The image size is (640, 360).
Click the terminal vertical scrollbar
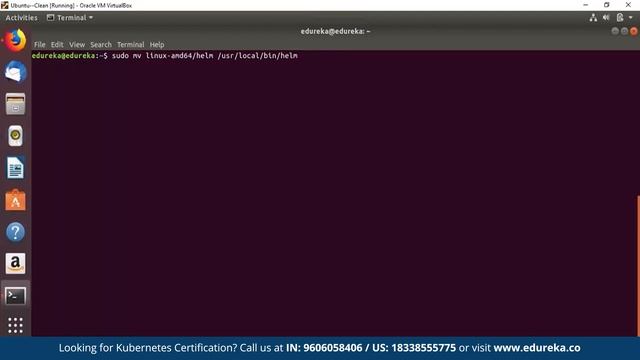pyautogui.click(x=638, y=266)
